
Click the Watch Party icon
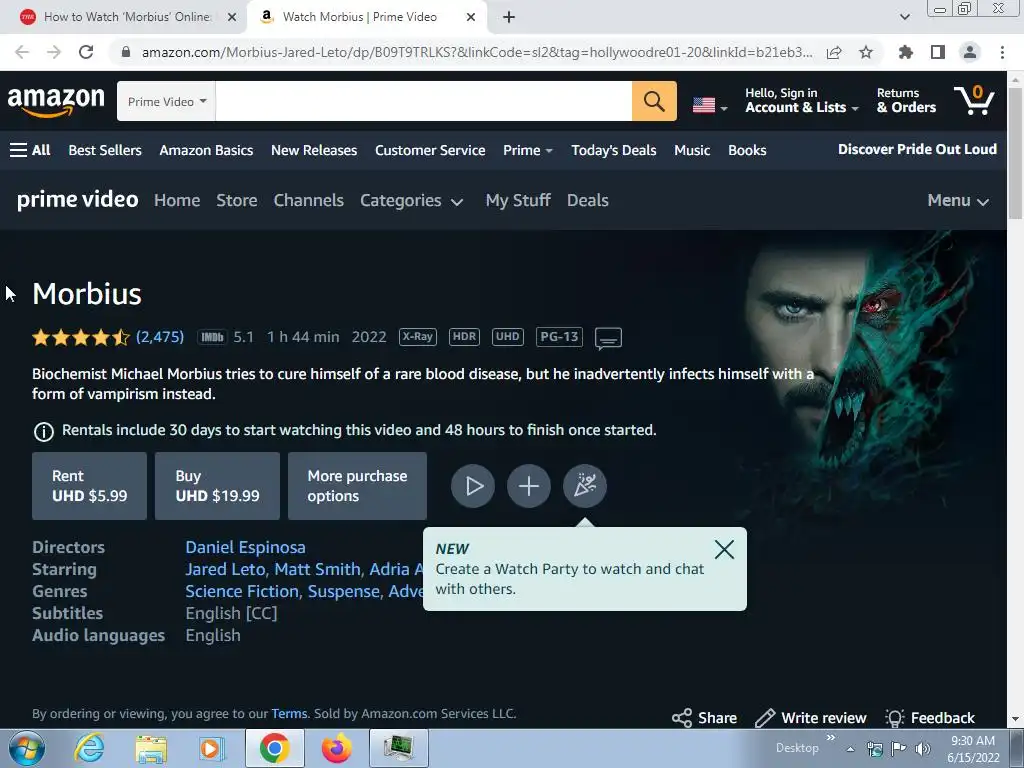(584, 486)
